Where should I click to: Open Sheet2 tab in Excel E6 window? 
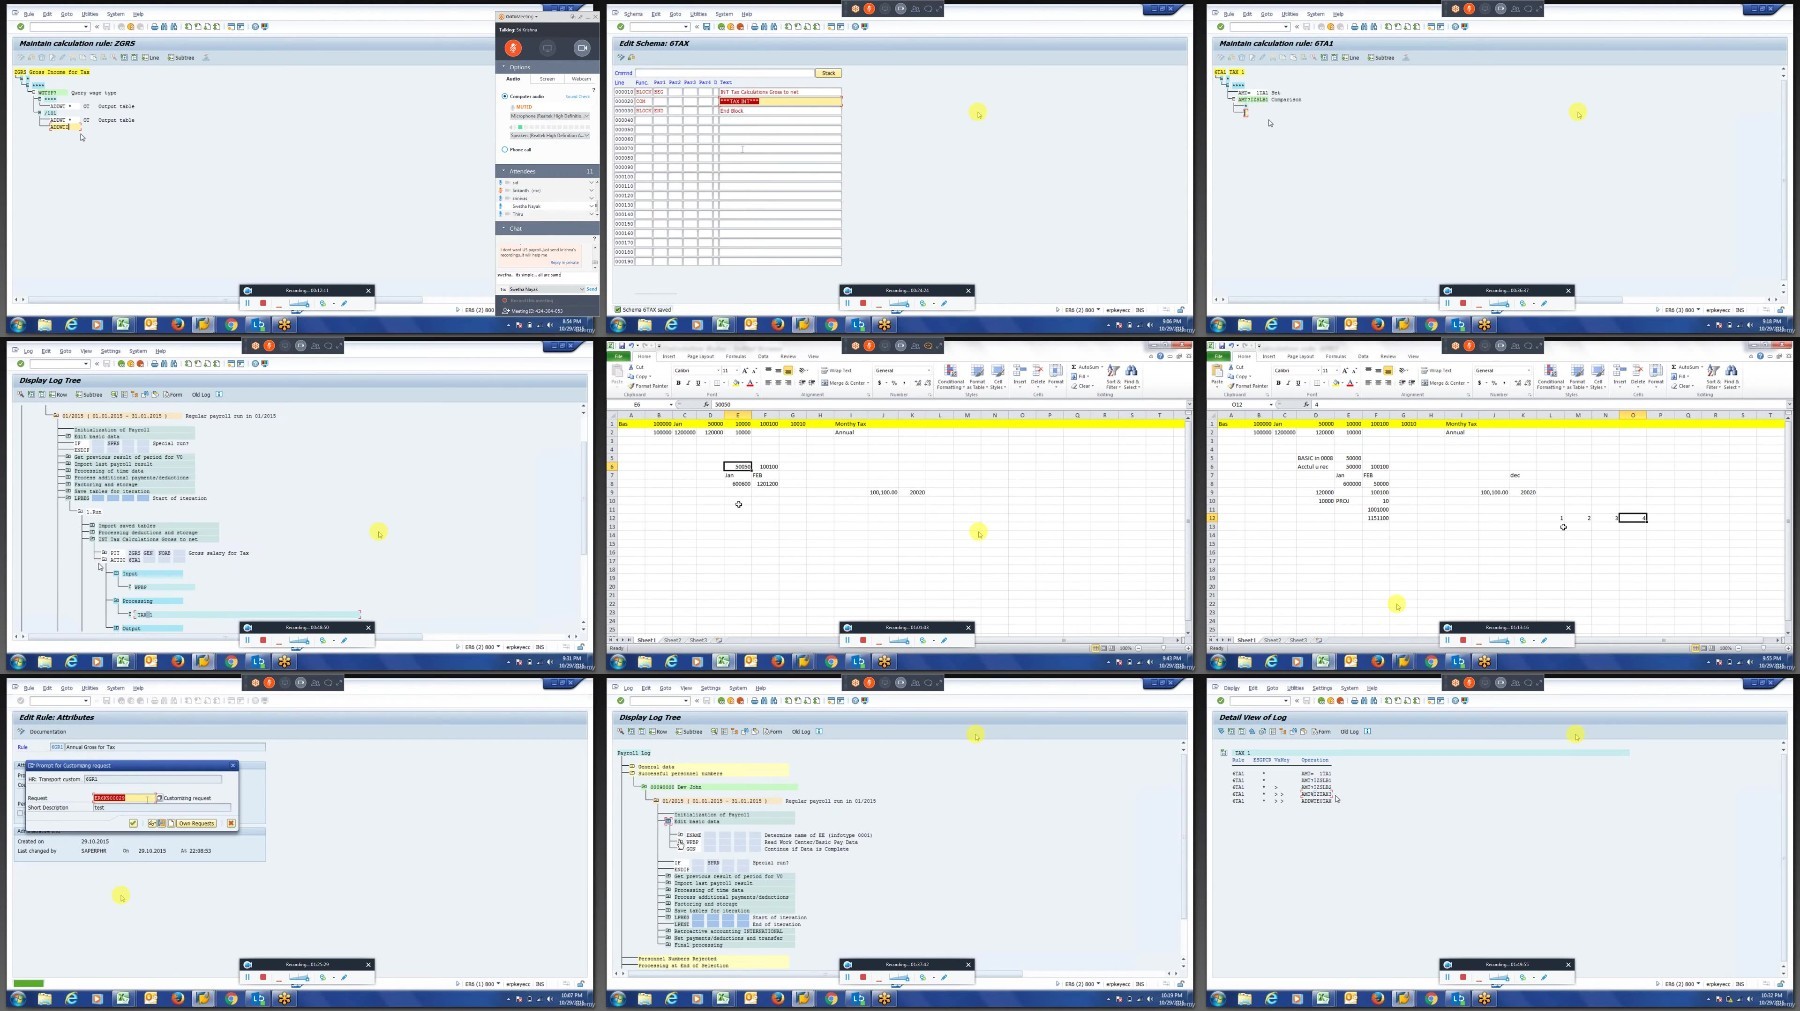click(x=672, y=640)
